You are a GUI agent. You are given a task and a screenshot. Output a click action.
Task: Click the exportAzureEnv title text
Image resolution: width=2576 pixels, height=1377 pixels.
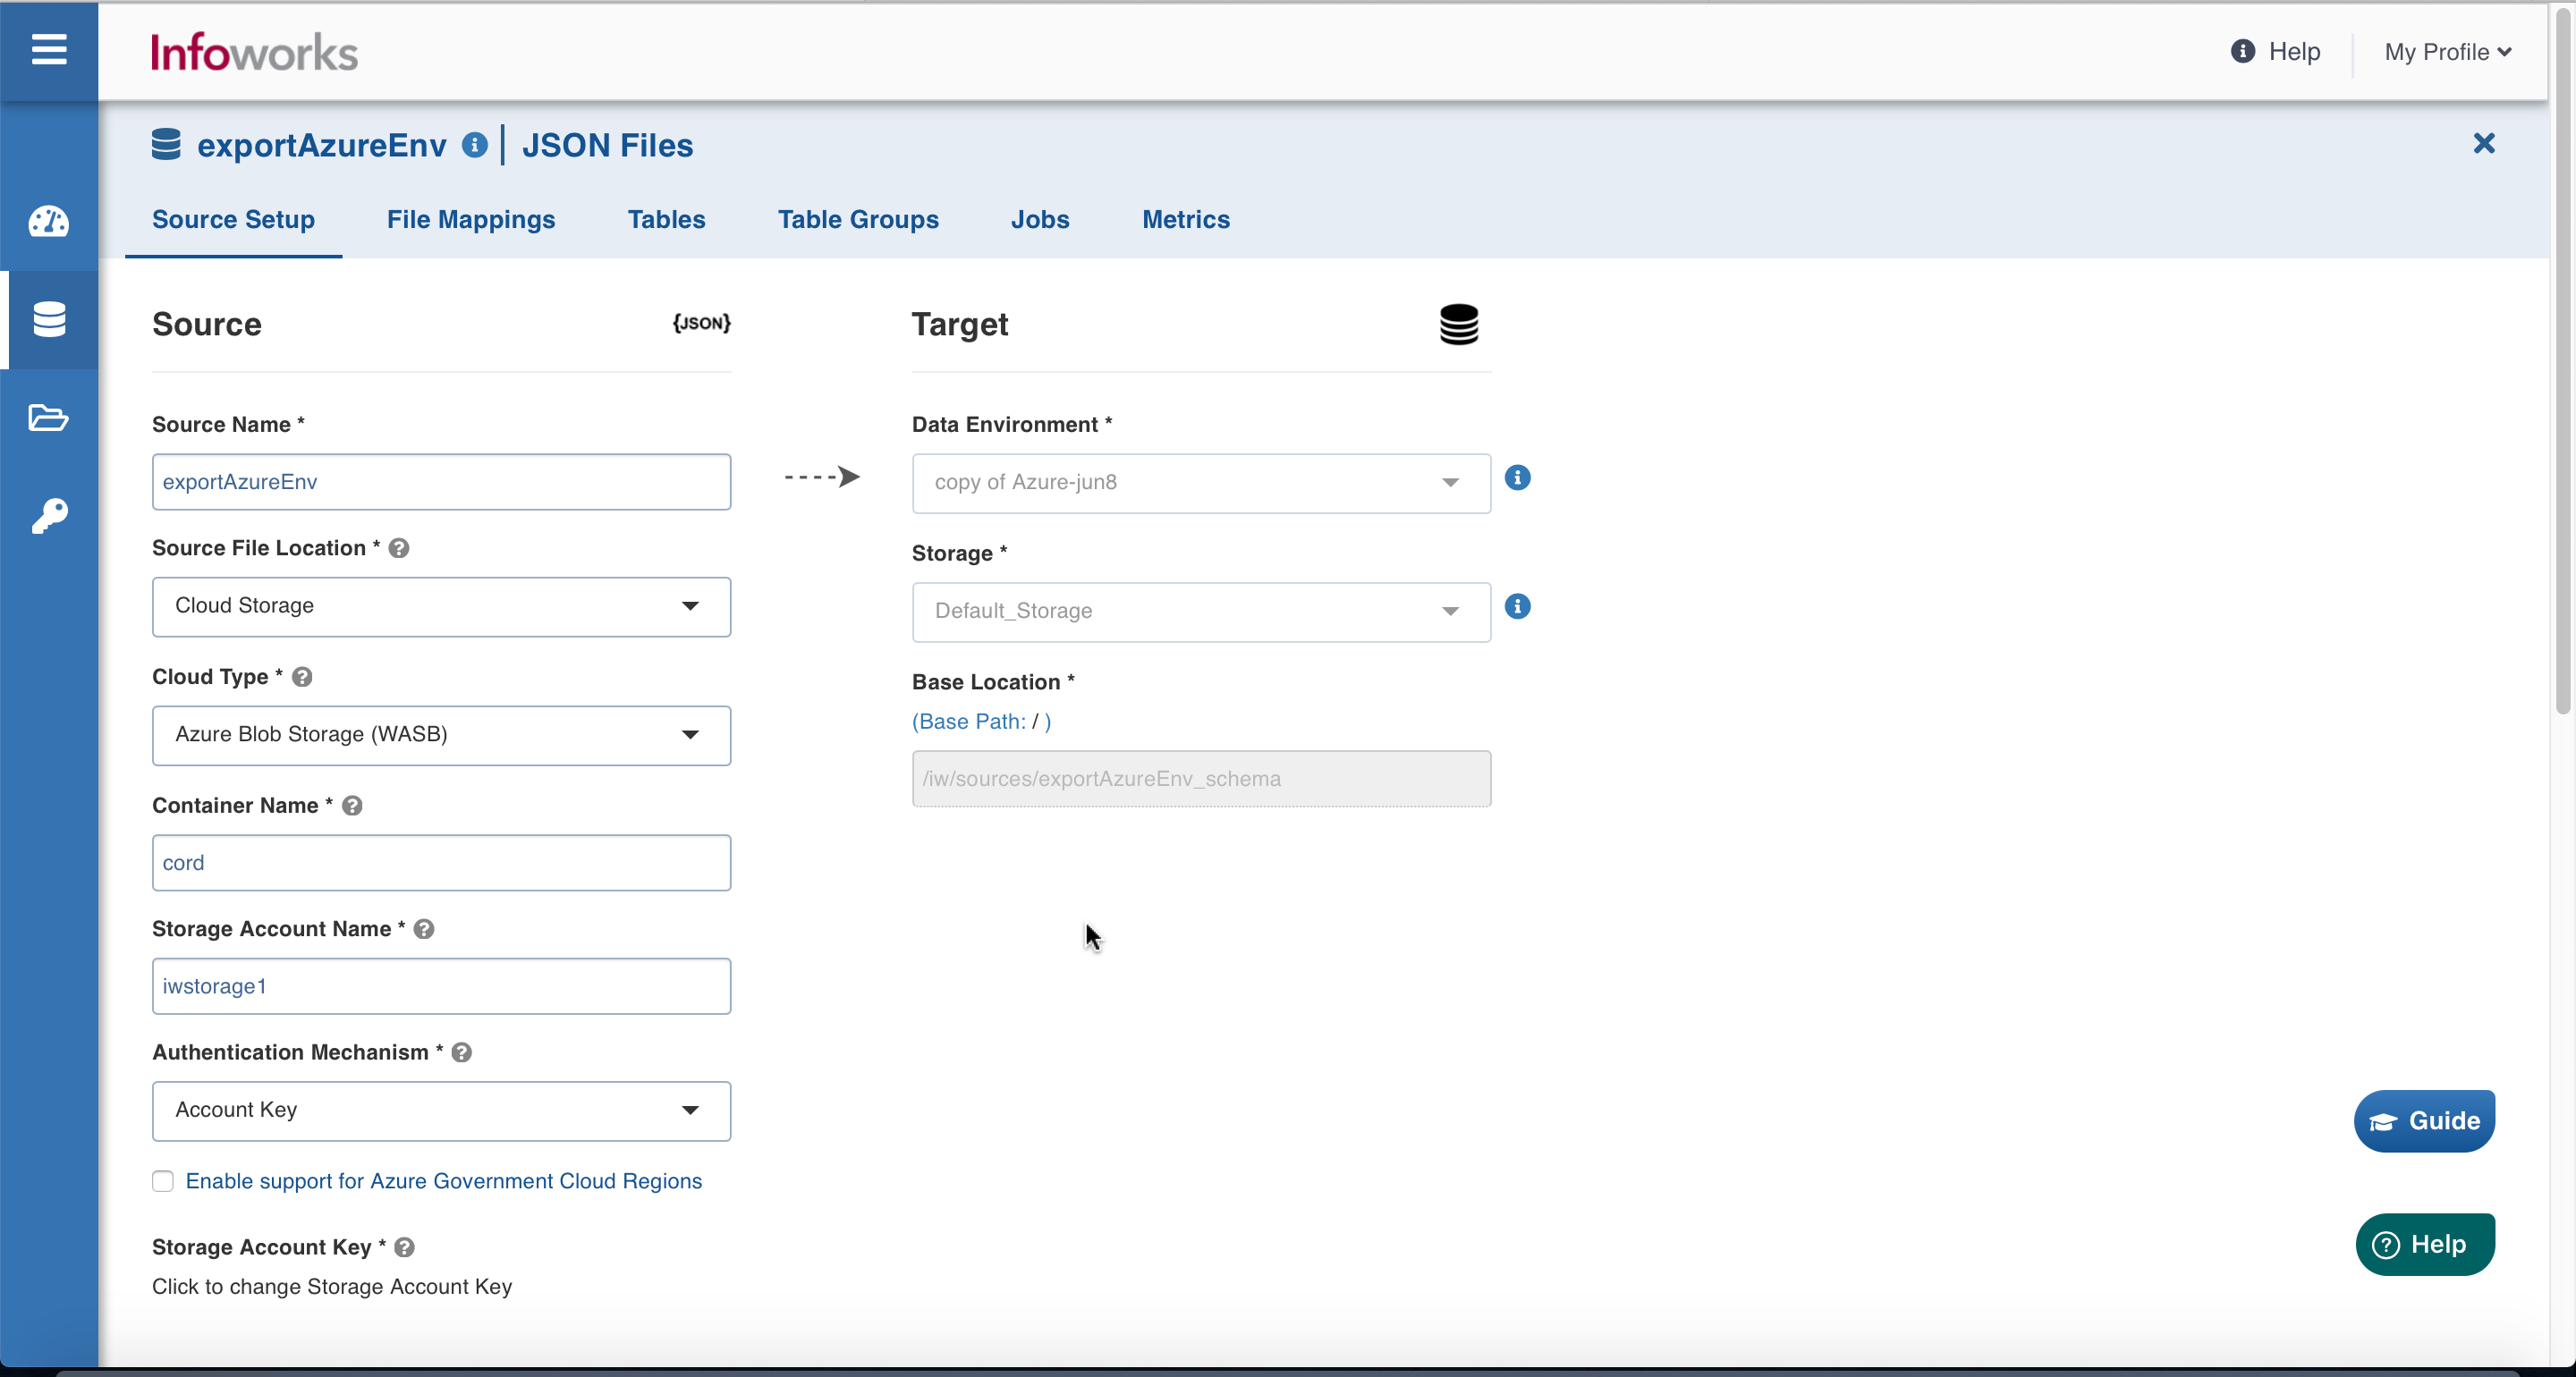[x=321, y=145]
